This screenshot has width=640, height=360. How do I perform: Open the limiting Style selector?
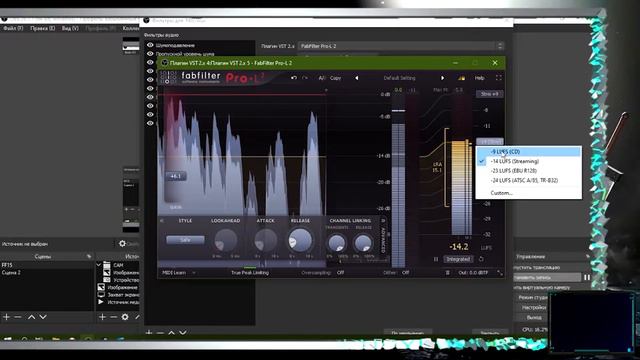point(185,240)
